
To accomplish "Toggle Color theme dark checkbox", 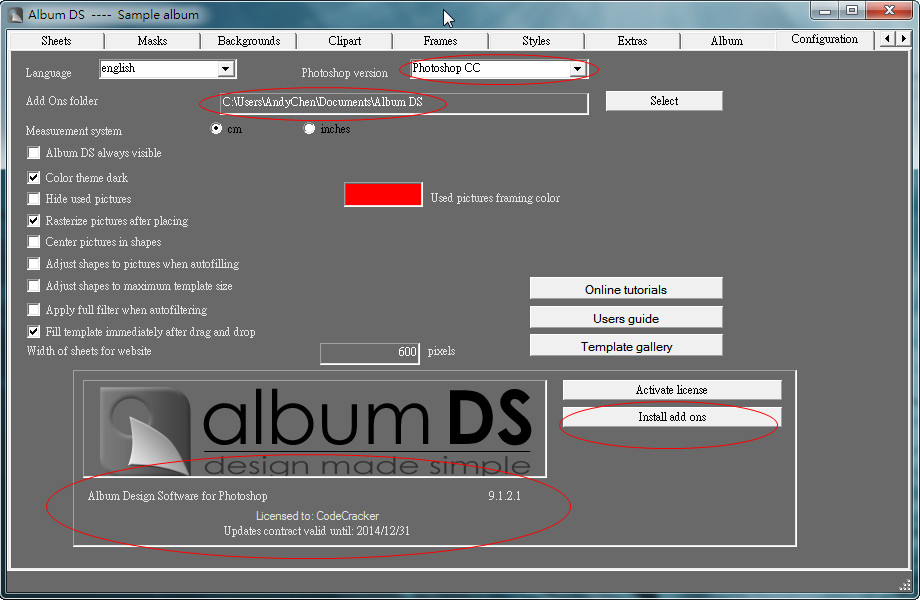I will click(33, 178).
